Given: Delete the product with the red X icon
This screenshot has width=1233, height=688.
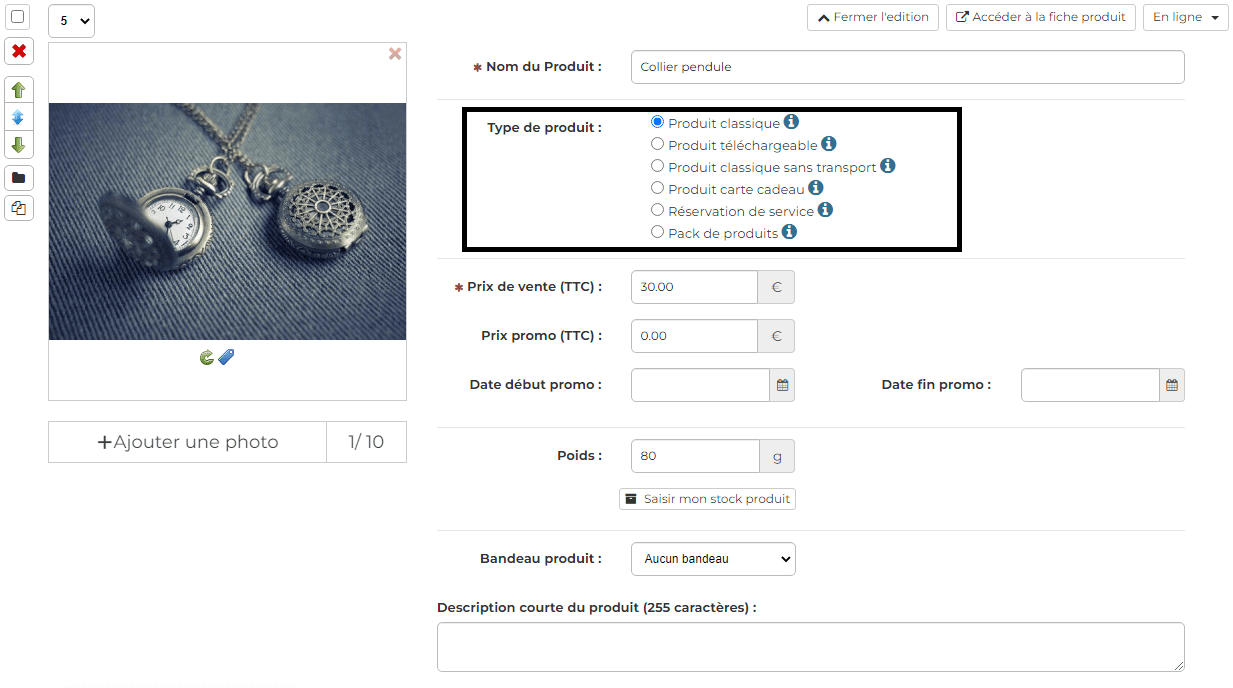Looking at the screenshot, I should (x=18, y=50).
